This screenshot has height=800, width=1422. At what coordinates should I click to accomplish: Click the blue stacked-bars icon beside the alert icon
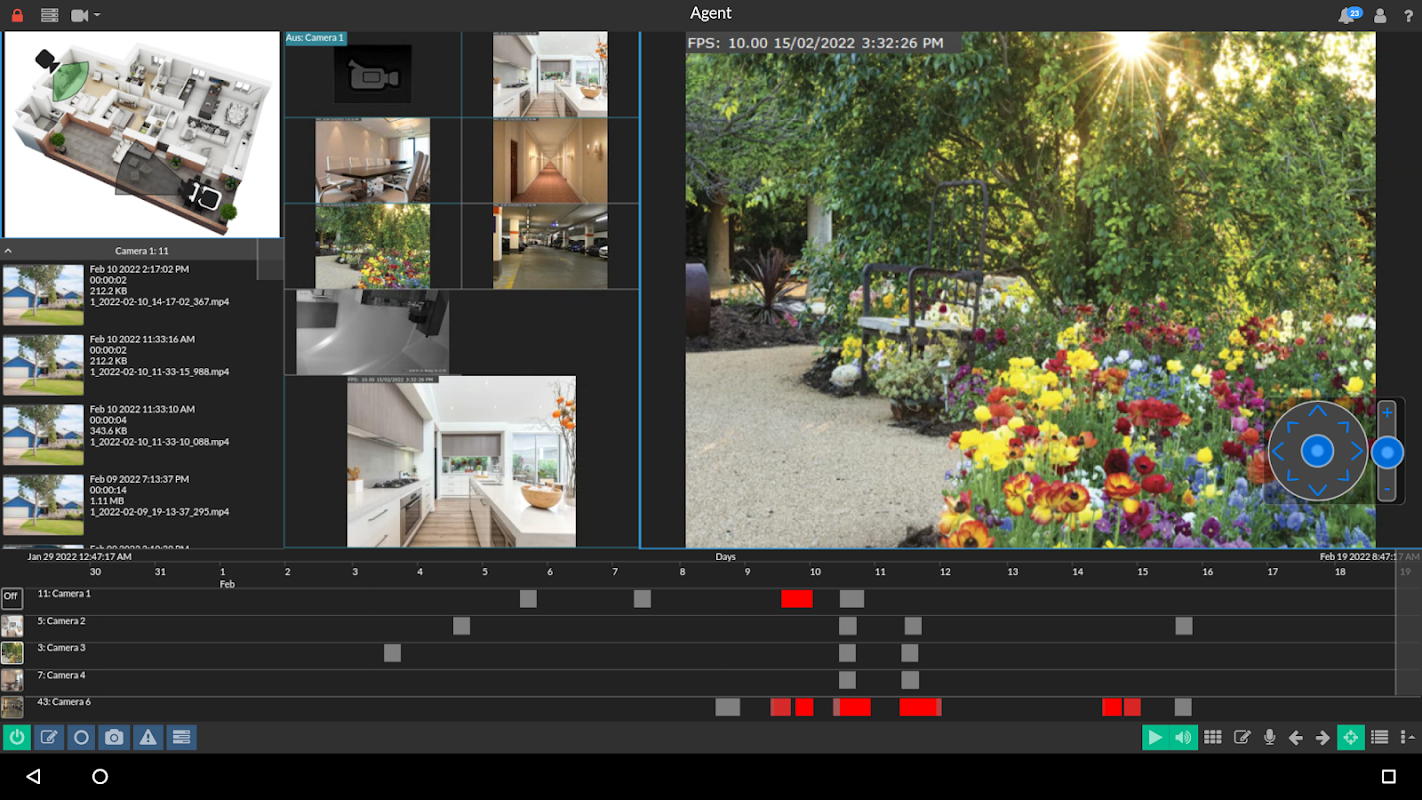(x=181, y=738)
